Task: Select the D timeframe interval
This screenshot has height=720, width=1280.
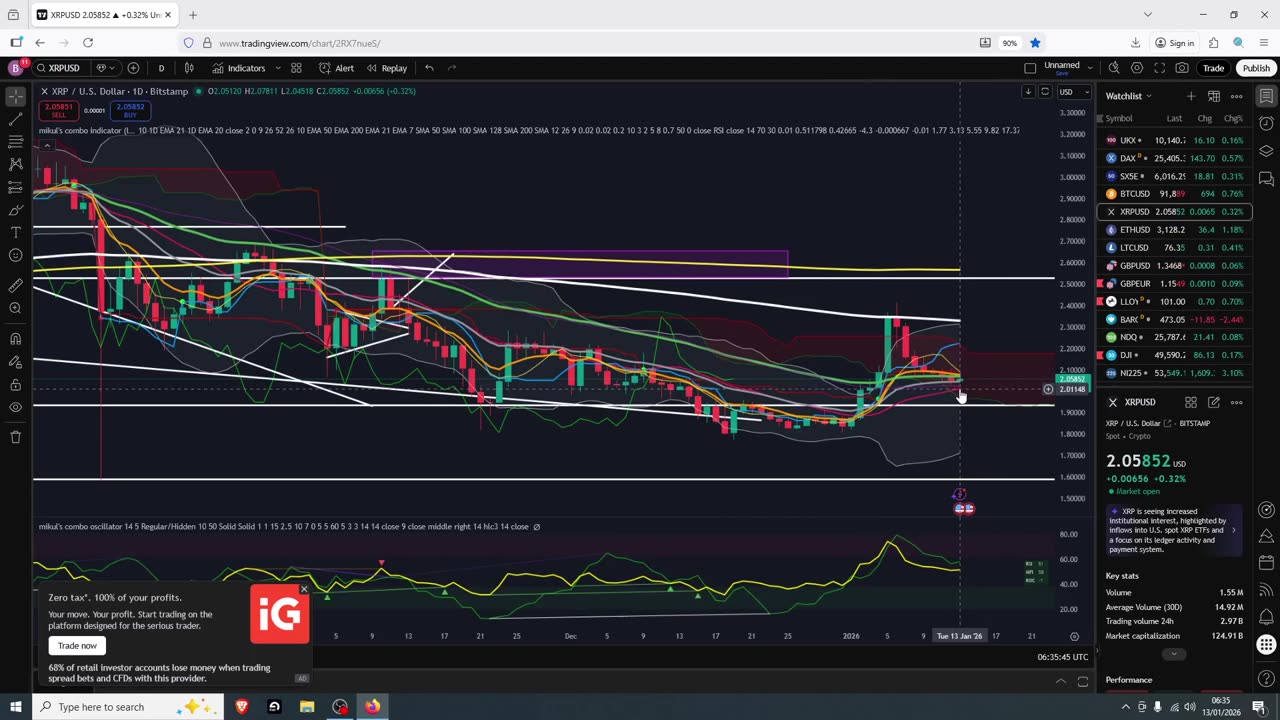Action: click(161, 68)
